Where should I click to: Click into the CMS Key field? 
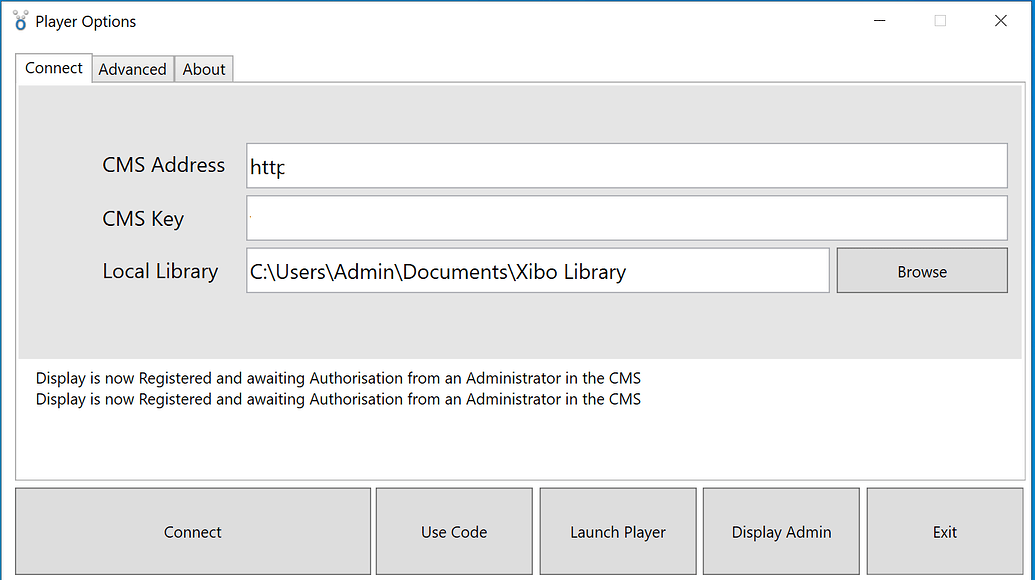(x=626, y=218)
